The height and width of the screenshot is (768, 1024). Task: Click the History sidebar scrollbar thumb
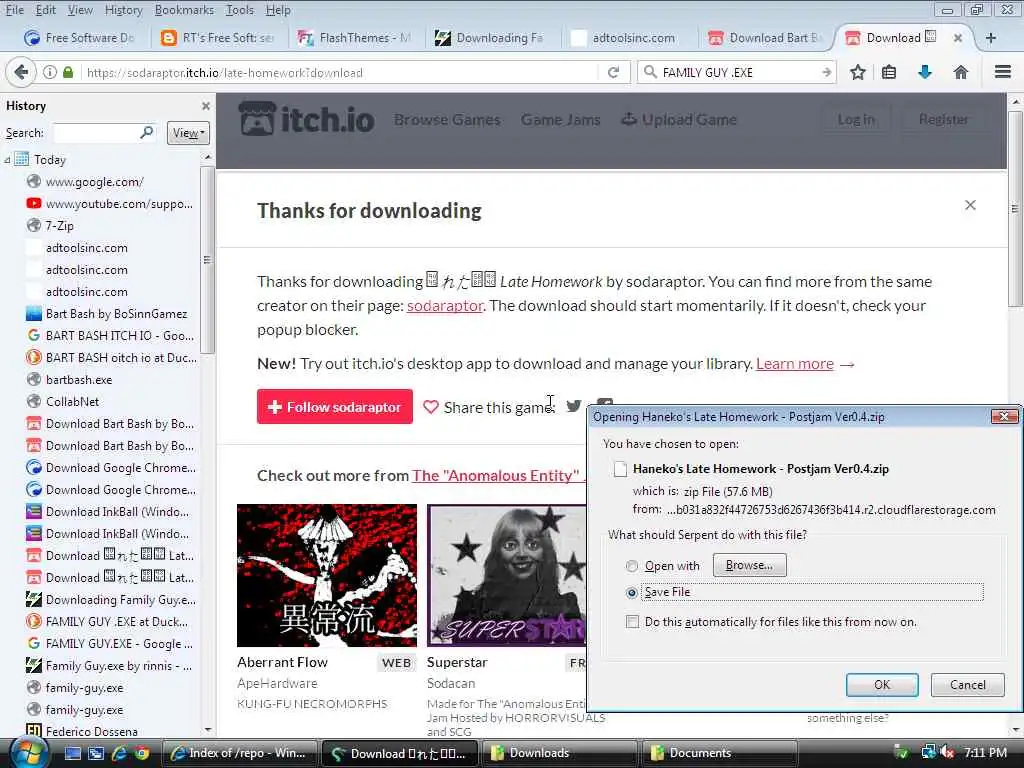(207, 259)
